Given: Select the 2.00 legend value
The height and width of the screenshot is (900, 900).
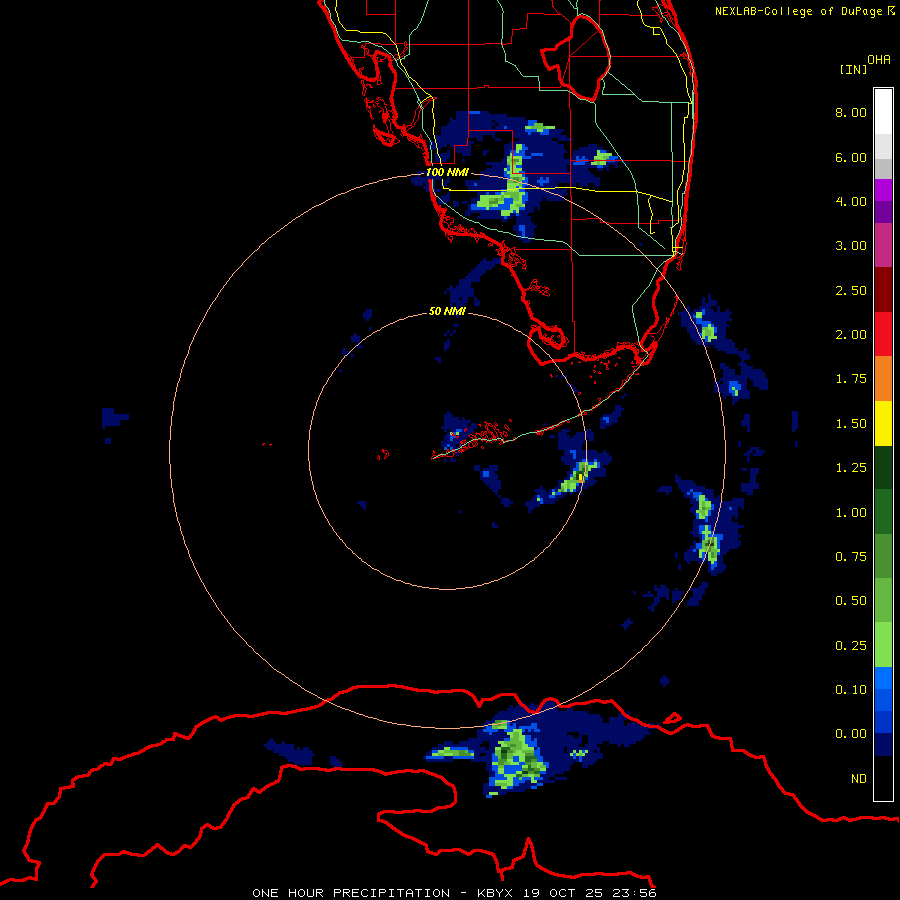Looking at the screenshot, I should click(851, 335).
